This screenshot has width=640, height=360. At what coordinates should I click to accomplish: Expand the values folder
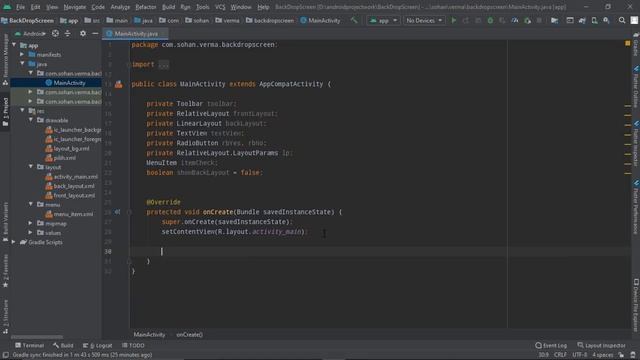[31, 233]
